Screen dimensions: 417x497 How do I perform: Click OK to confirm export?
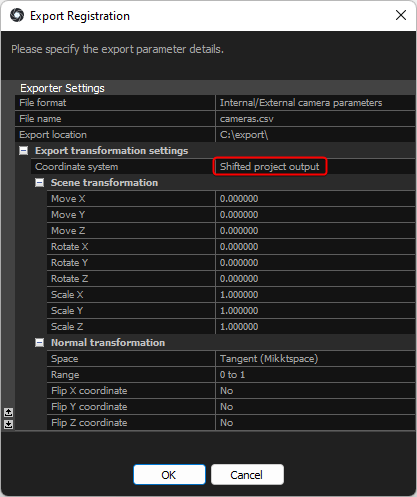169,475
